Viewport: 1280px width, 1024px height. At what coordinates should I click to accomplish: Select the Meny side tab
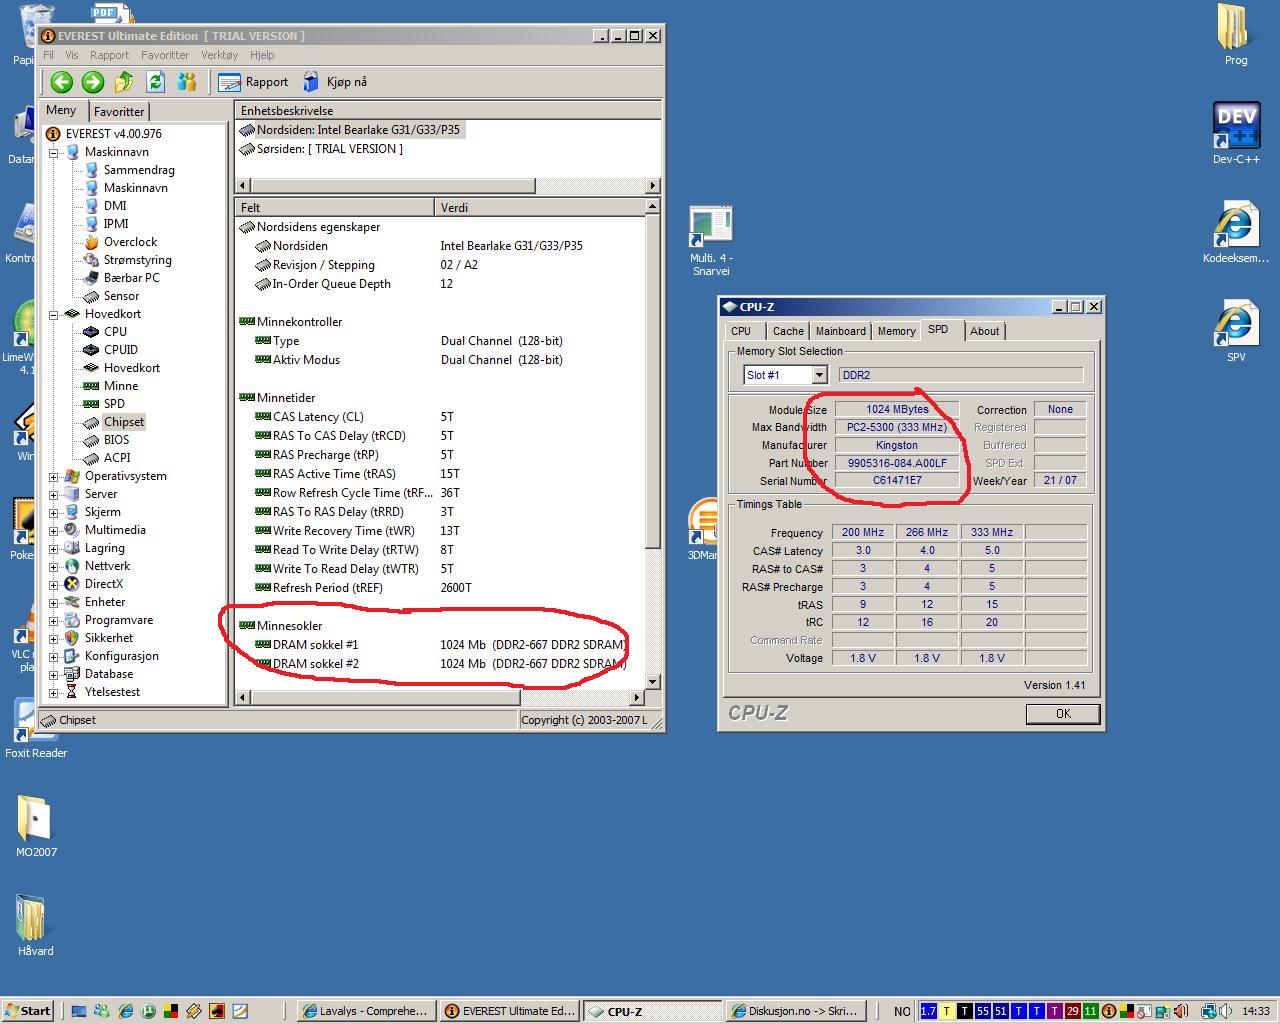(61, 110)
